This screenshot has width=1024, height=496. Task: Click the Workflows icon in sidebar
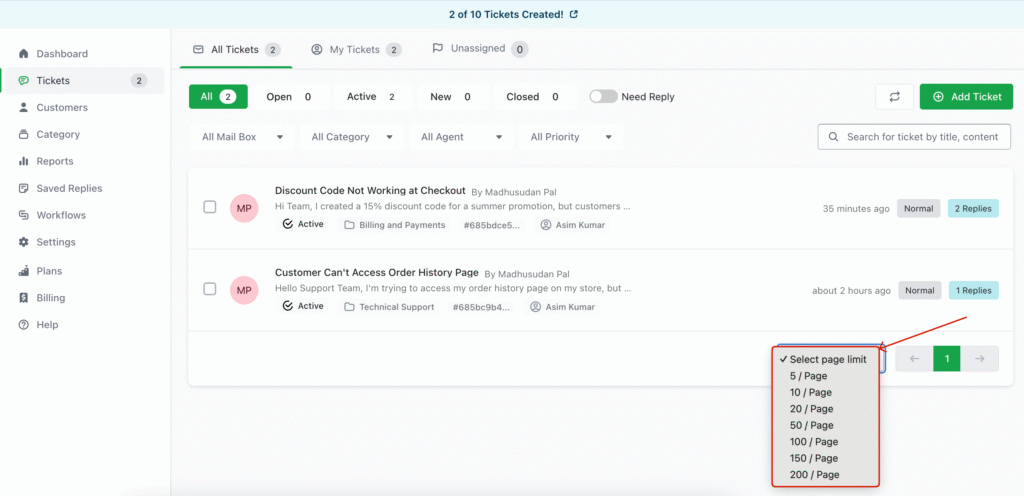23,215
